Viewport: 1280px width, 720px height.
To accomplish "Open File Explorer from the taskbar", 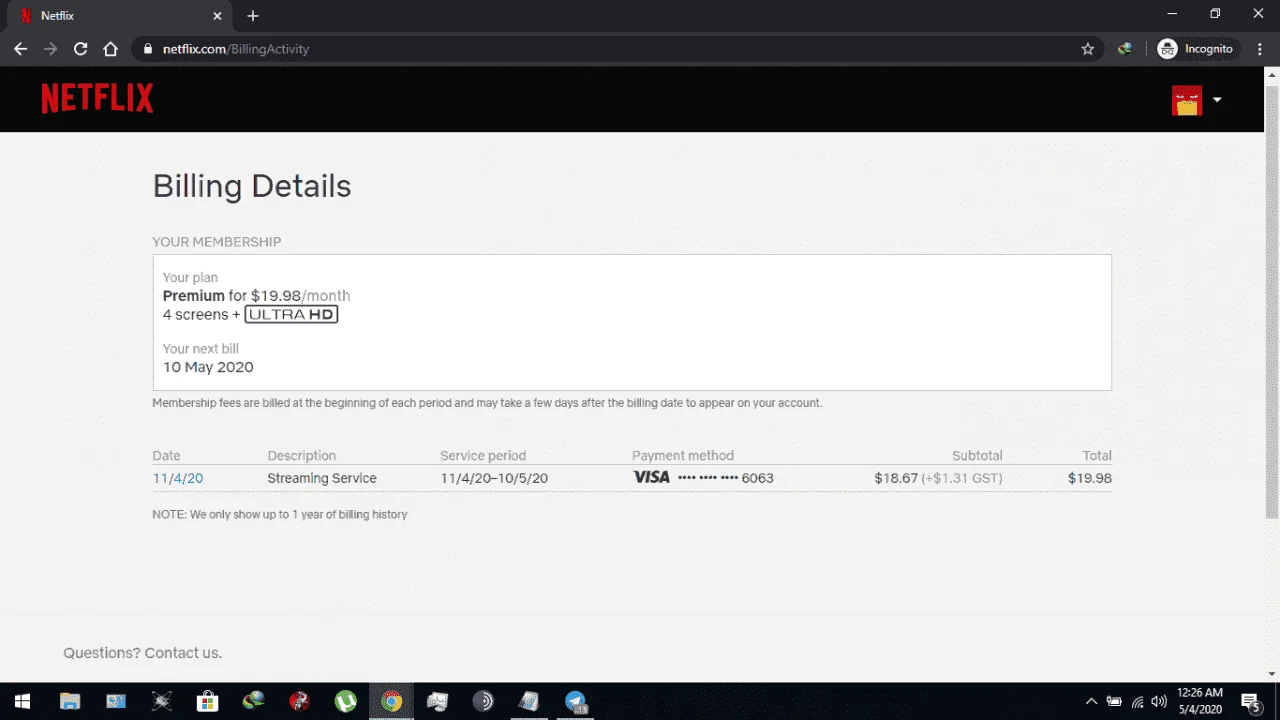I will 70,701.
